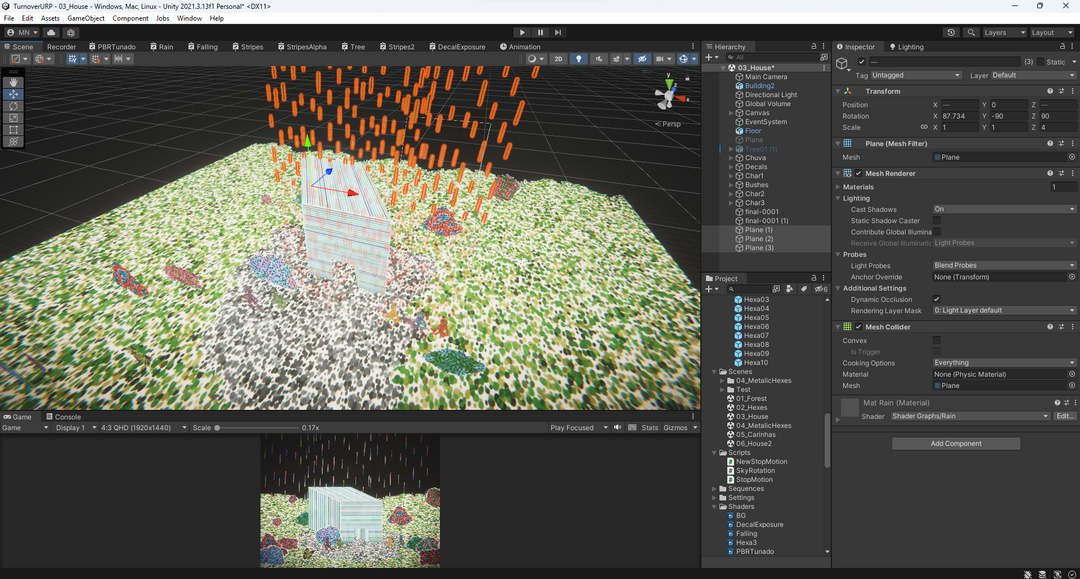Enable the Convex checkbox
Screen dimensions: 1080x579
[x=937, y=340]
